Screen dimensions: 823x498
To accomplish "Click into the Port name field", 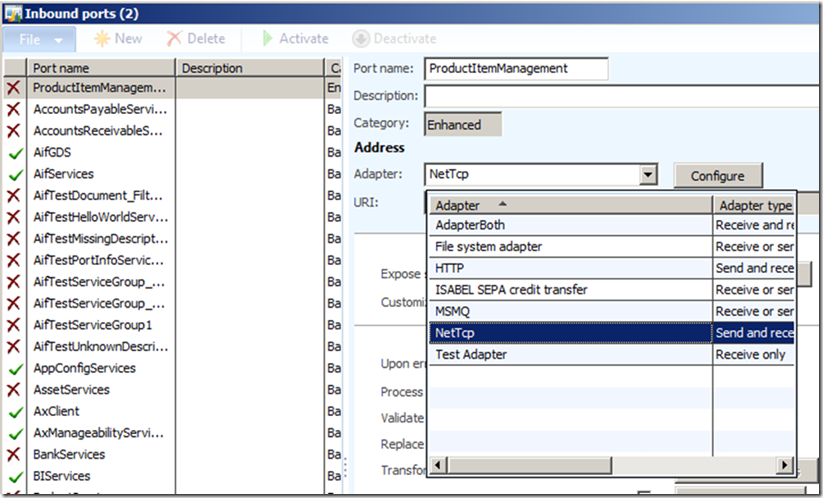I will [516, 68].
